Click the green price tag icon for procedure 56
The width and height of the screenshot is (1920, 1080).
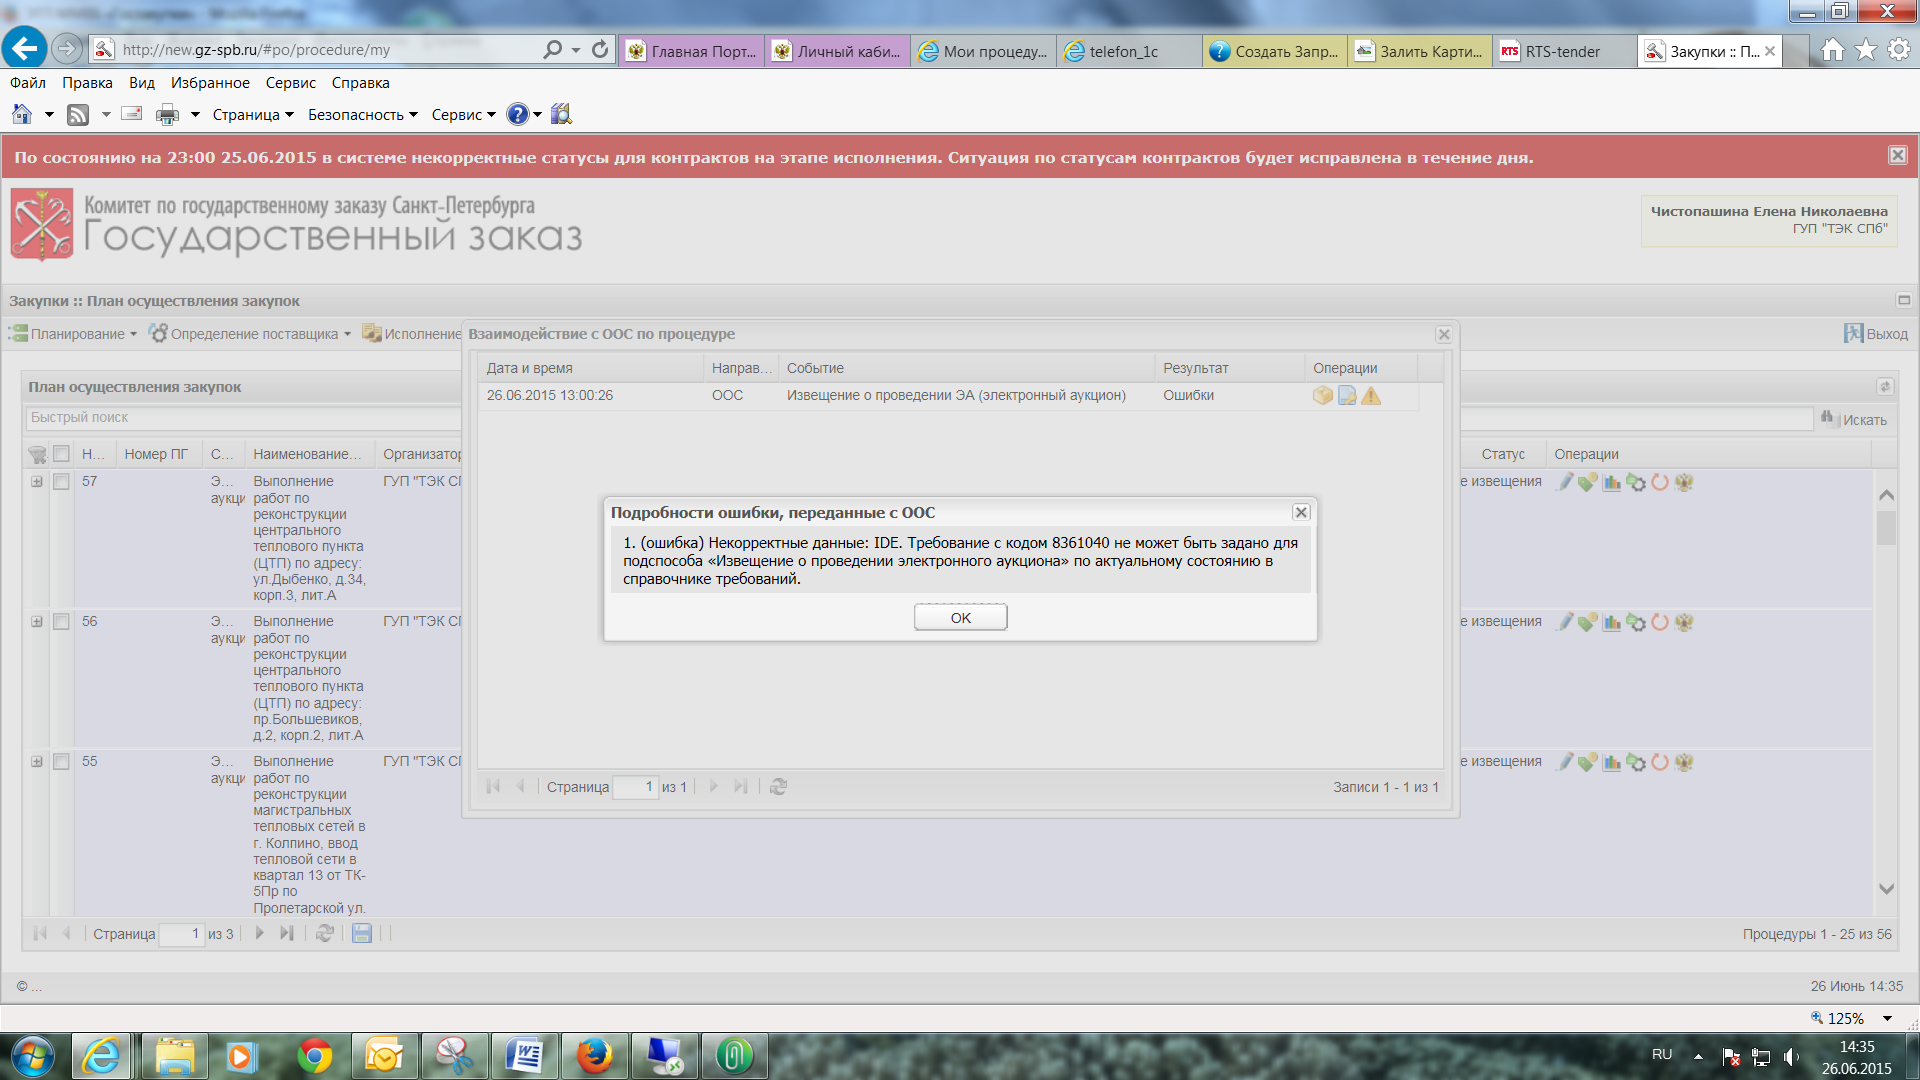click(1587, 622)
